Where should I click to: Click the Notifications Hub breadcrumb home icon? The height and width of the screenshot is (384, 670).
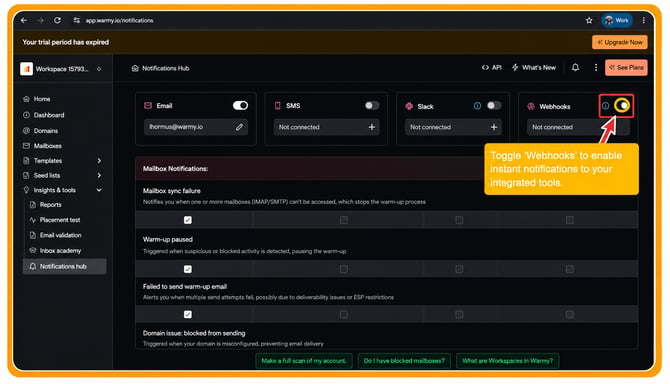click(135, 68)
